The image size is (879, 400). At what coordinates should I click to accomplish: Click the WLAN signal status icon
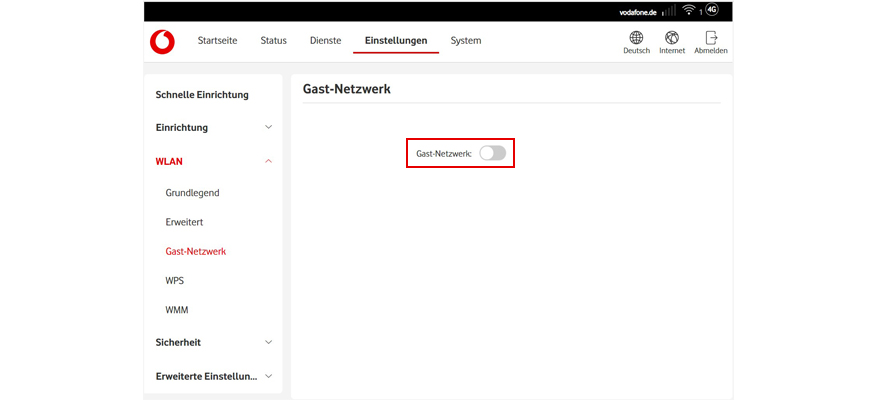click(689, 10)
